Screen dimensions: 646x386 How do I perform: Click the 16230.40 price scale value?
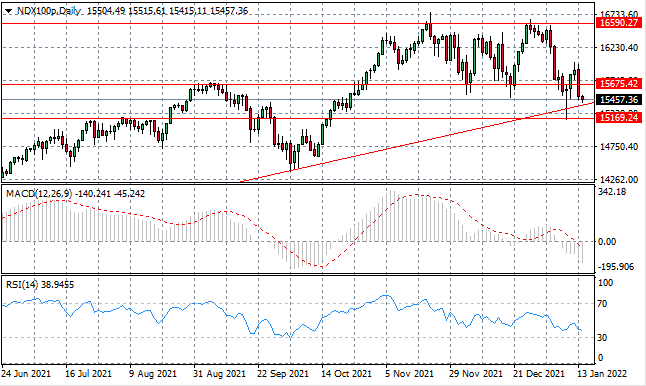(x=618, y=48)
